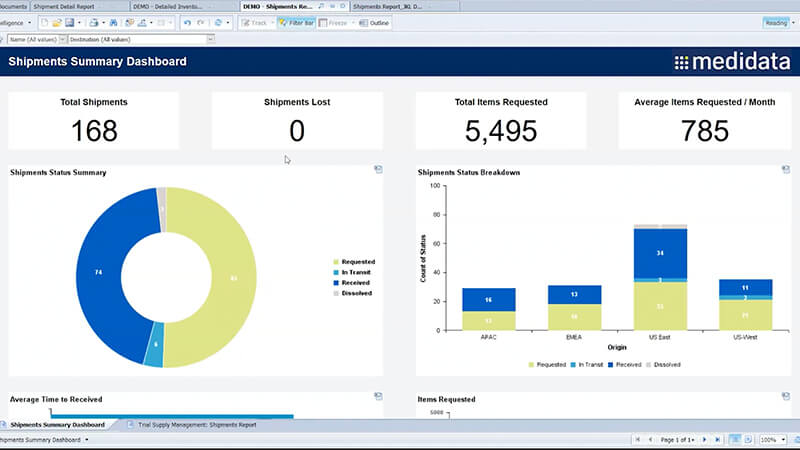Image resolution: width=800 pixels, height=450 pixels.
Task: Click the Find binoculars icon
Action: pos(114,23)
